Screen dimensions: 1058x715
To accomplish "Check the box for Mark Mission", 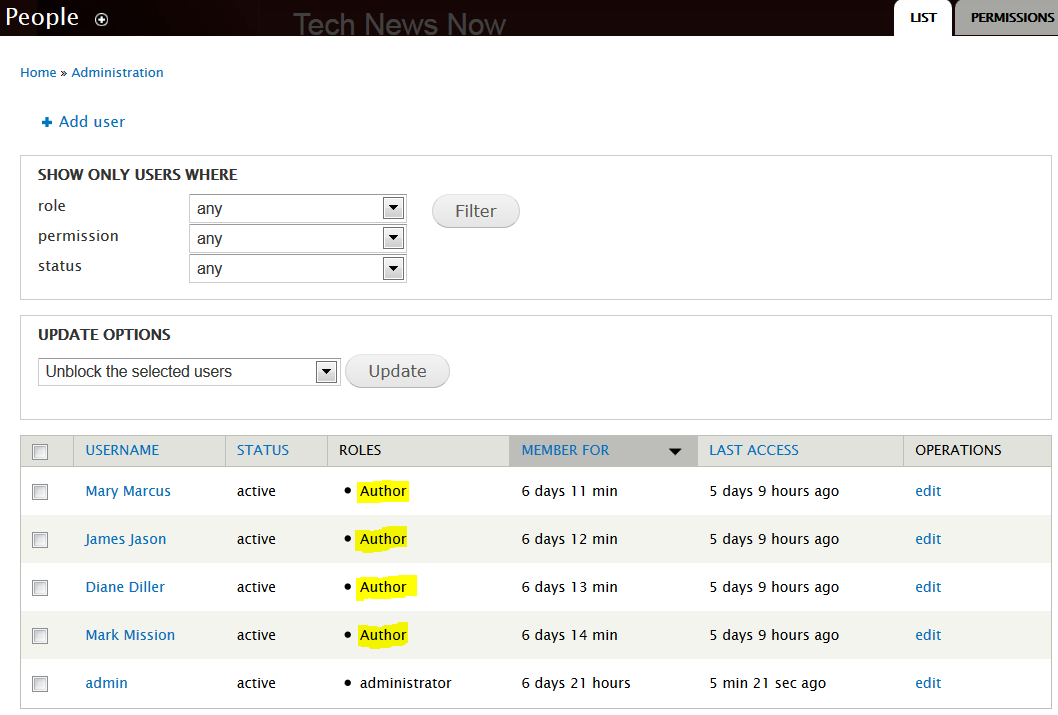I will [x=40, y=635].
